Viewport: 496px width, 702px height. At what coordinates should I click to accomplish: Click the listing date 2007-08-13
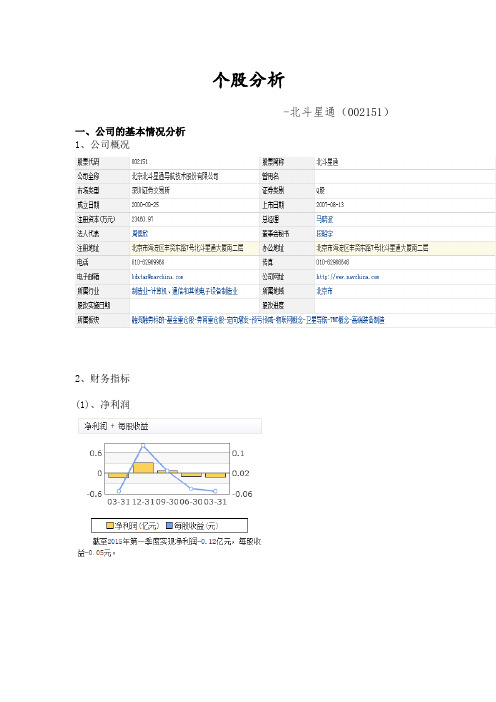click(330, 205)
